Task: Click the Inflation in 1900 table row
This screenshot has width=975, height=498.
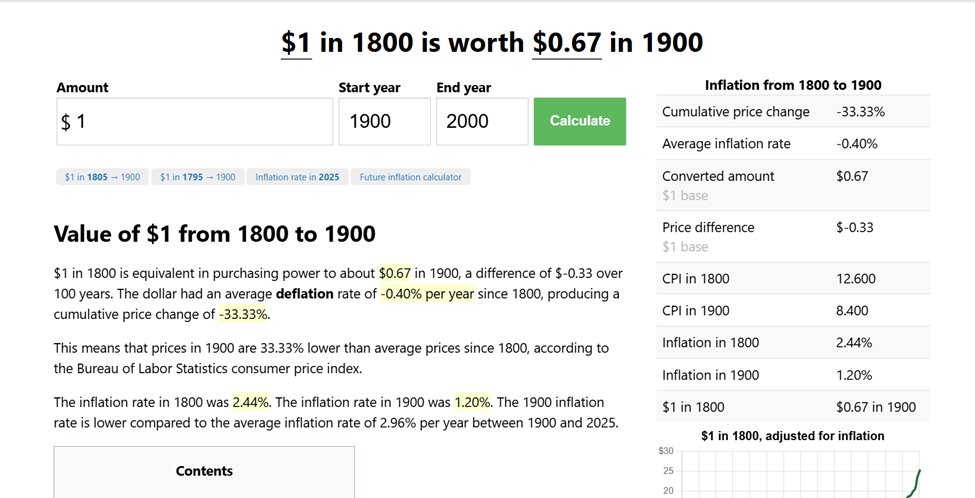Action: (x=793, y=375)
